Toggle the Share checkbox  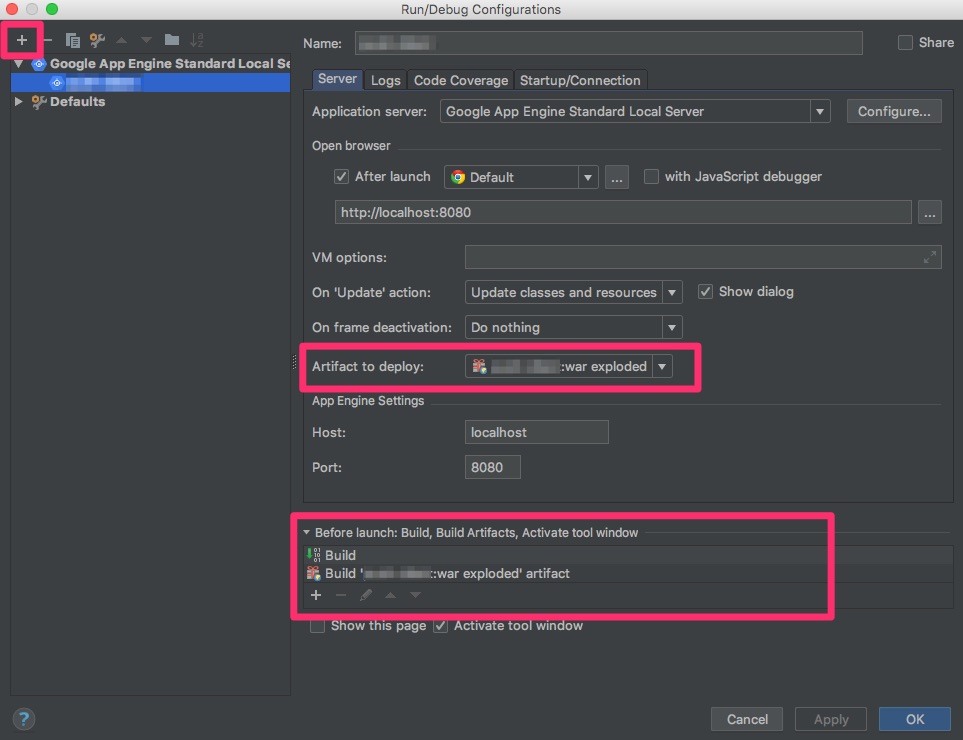[x=906, y=42]
